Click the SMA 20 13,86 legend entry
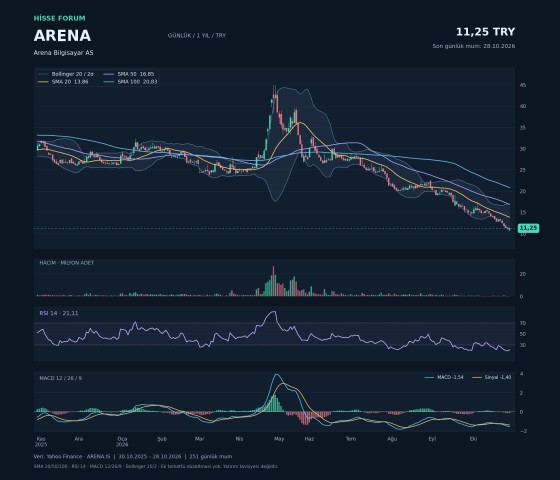560x480 pixels. [63, 82]
